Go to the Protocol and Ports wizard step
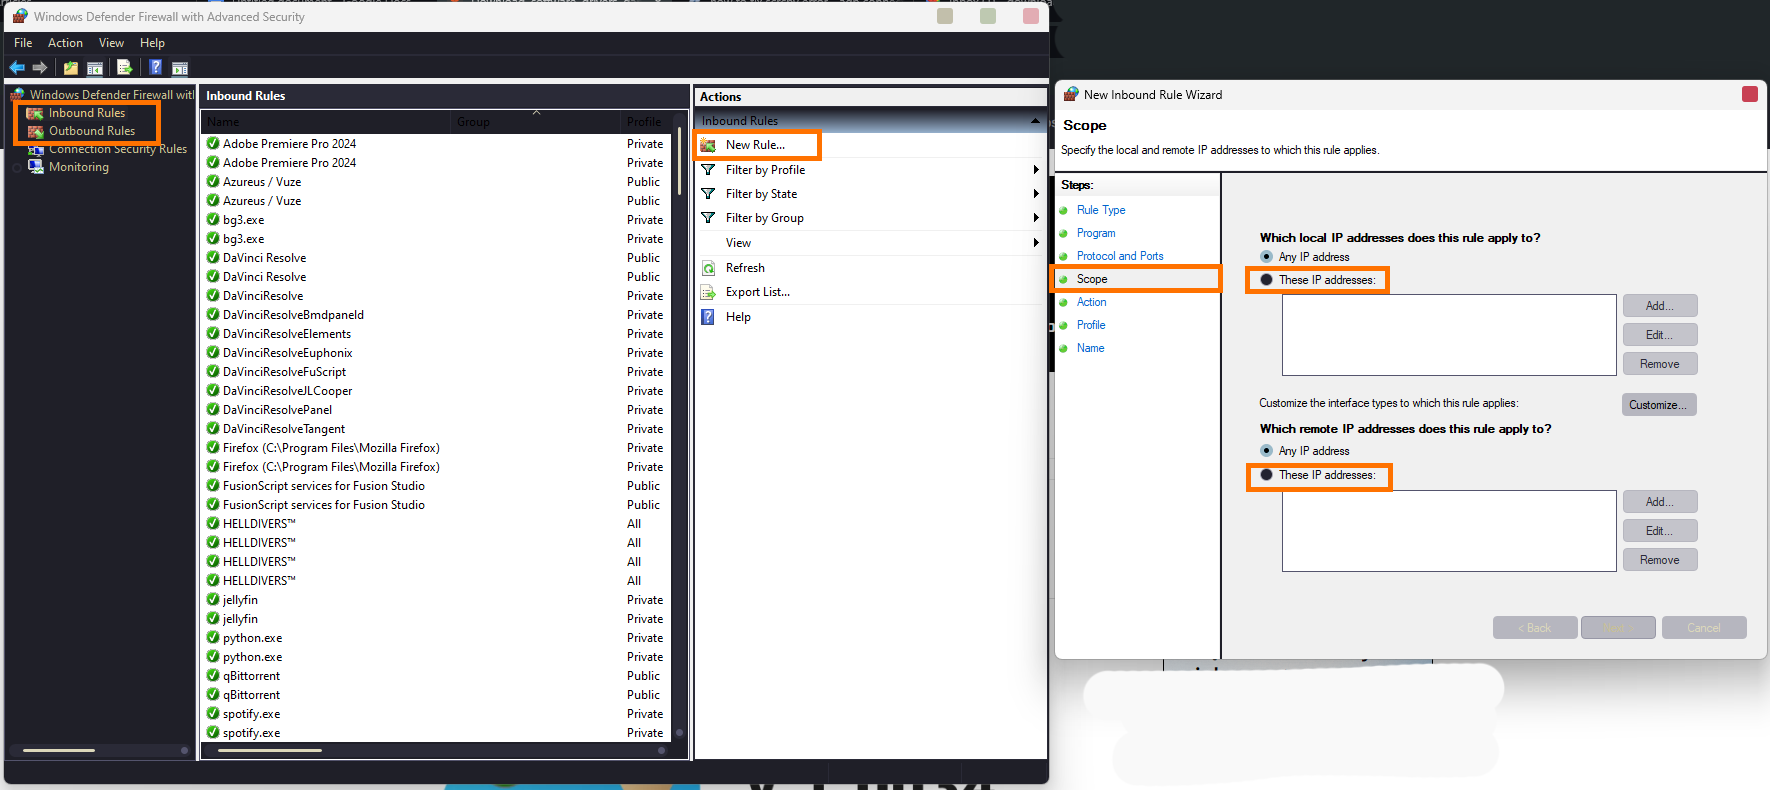The image size is (1770, 790). [x=1120, y=256]
